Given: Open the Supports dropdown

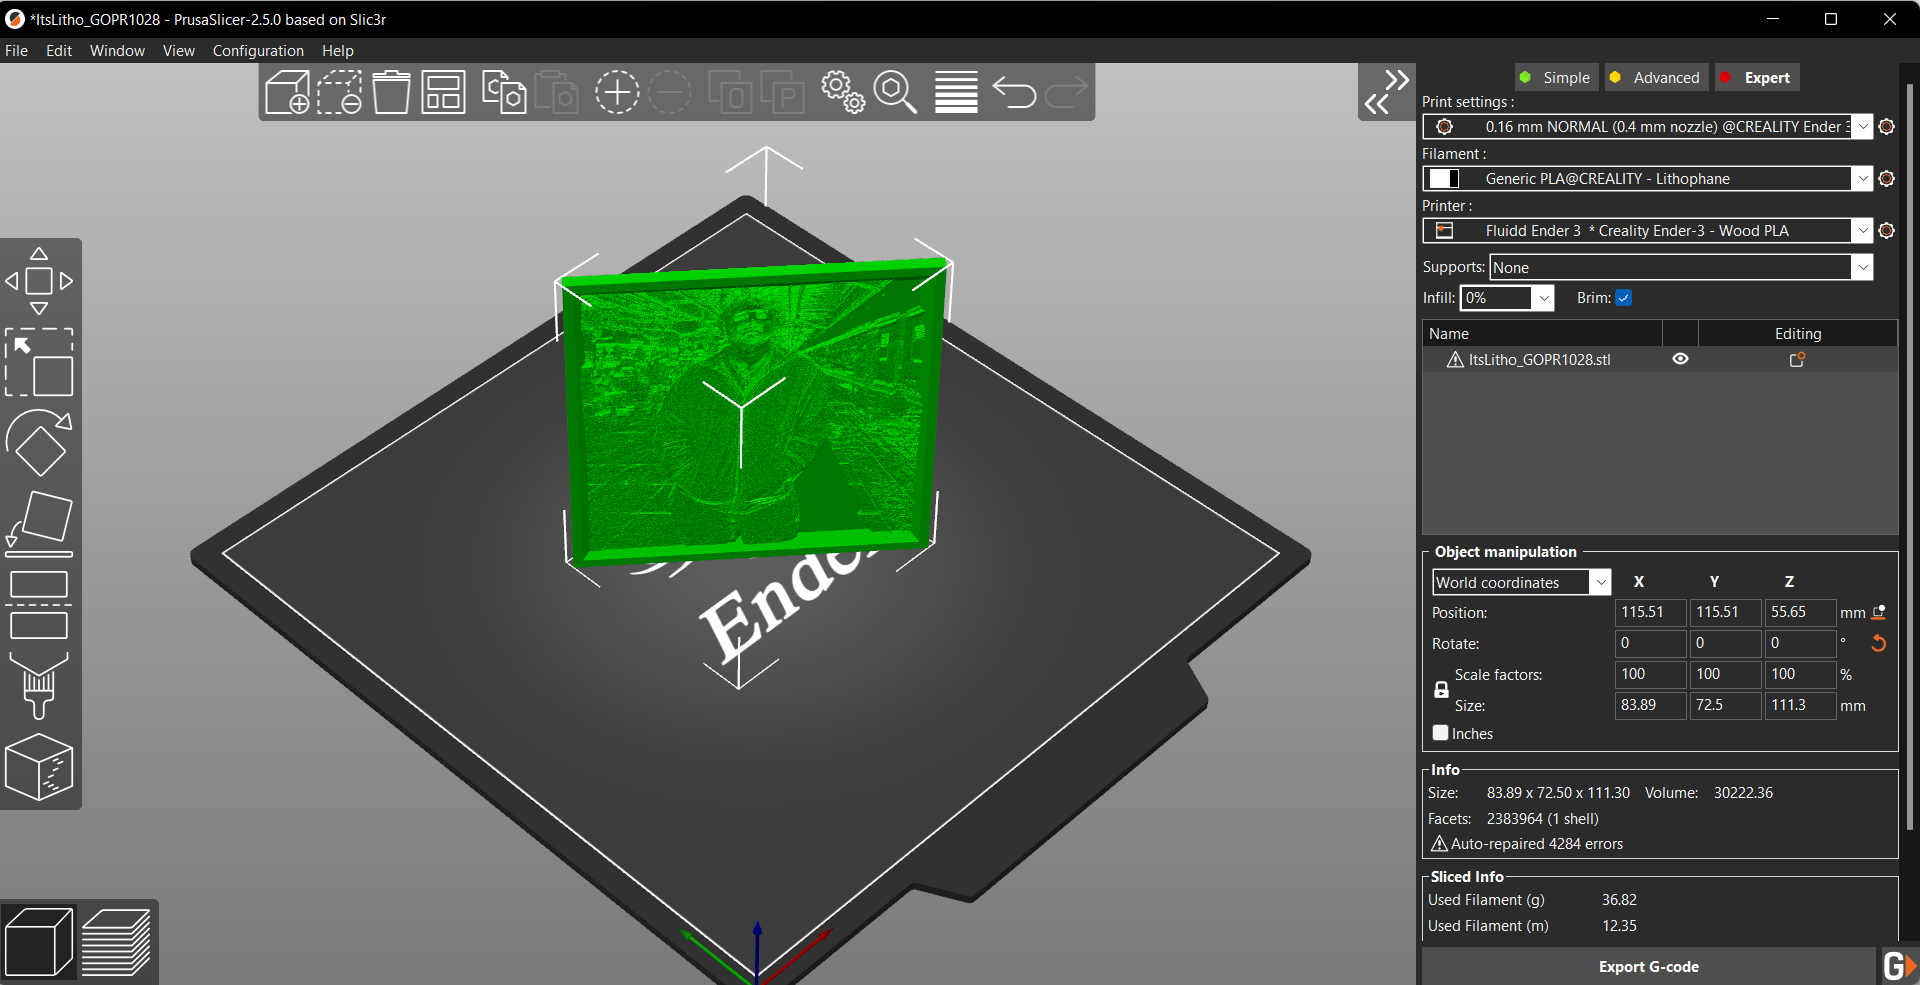Looking at the screenshot, I should 1863,267.
